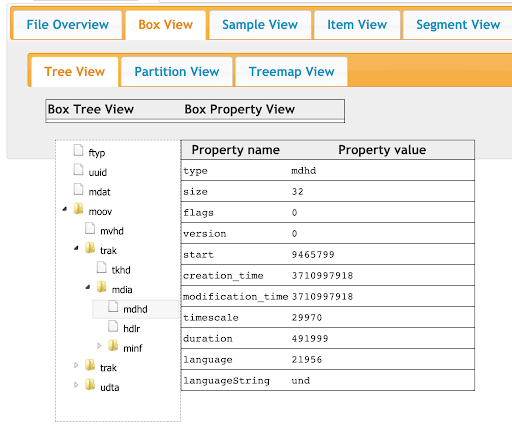The width and height of the screenshot is (512, 430).
Task: Click the minf folder icon
Action: click(x=113, y=346)
